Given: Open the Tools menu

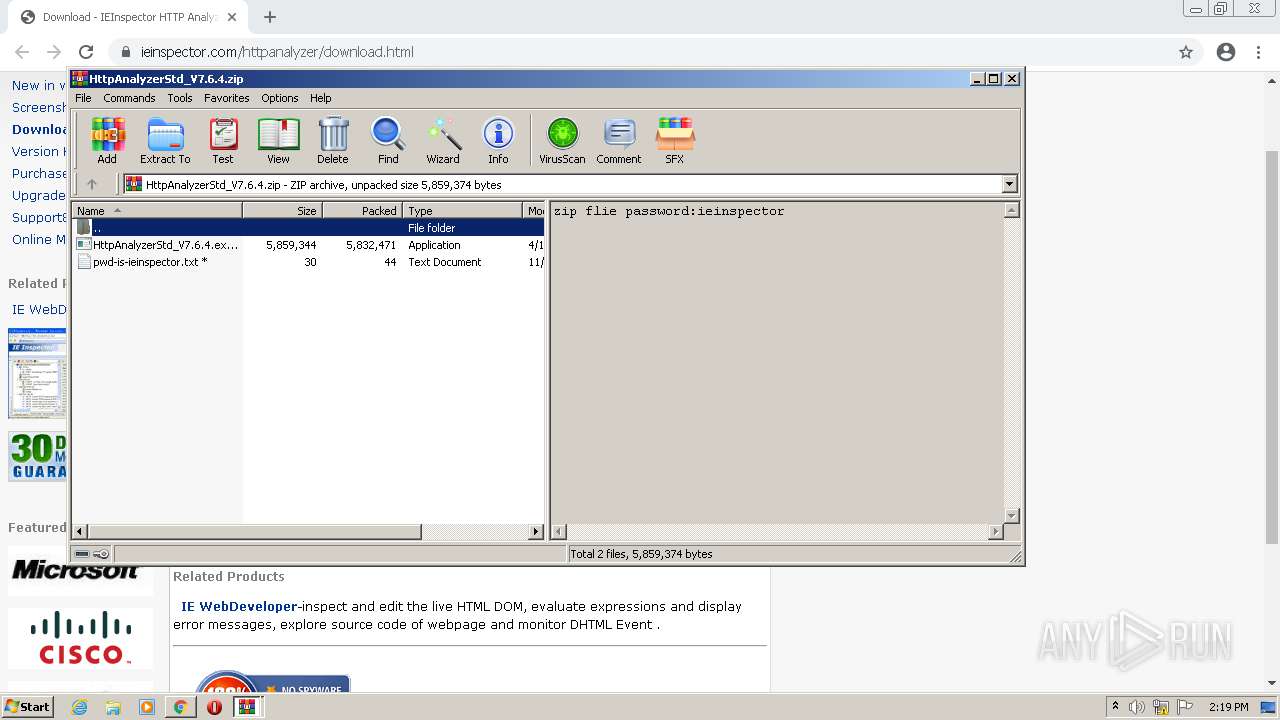Looking at the screenshot, I should 180,98.
